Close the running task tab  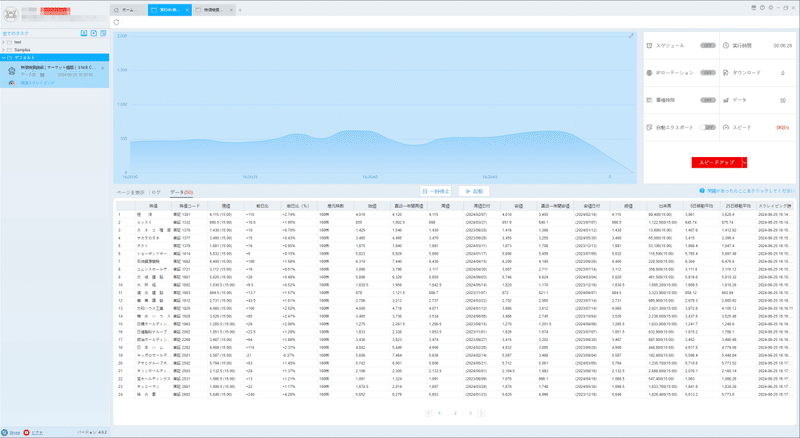187,10
